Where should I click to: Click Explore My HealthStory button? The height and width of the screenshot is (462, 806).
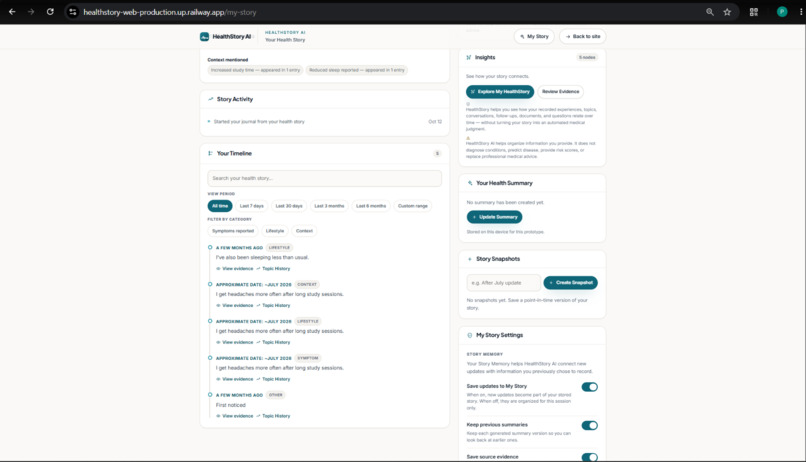[x=500, y=91]
